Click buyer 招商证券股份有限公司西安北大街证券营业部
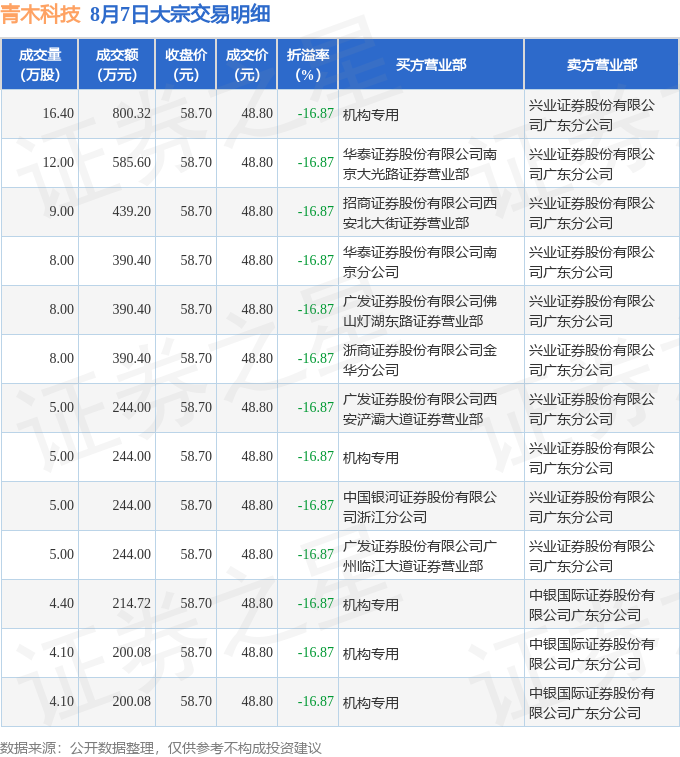Screen dimensions: 680x757 click(420, 213)
